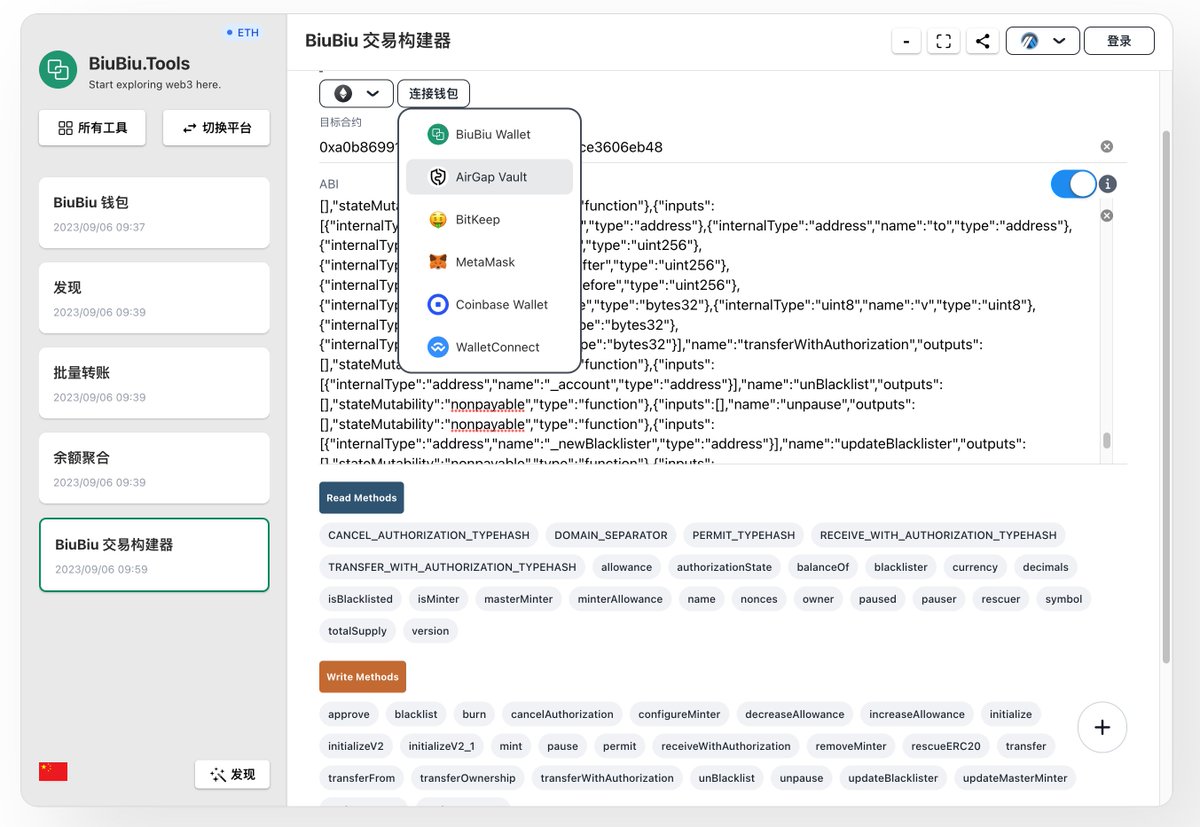Open the 余额聚合 sidebar card

(x=154, y=468)
